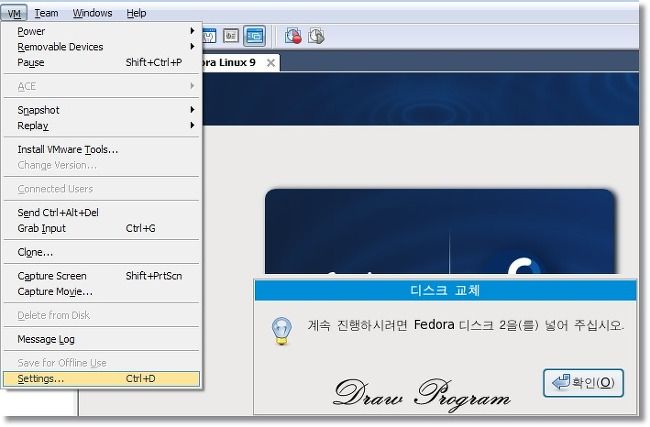Viewport: 650px width, 427px height.
Task: Click the disabled Change Version... entry
Action: [102, 165]
